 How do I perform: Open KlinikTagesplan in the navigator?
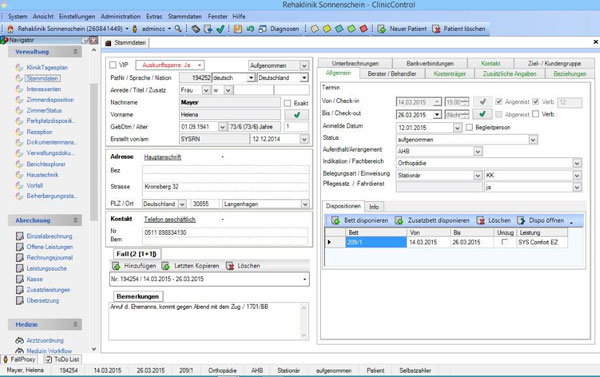(47, 67)
